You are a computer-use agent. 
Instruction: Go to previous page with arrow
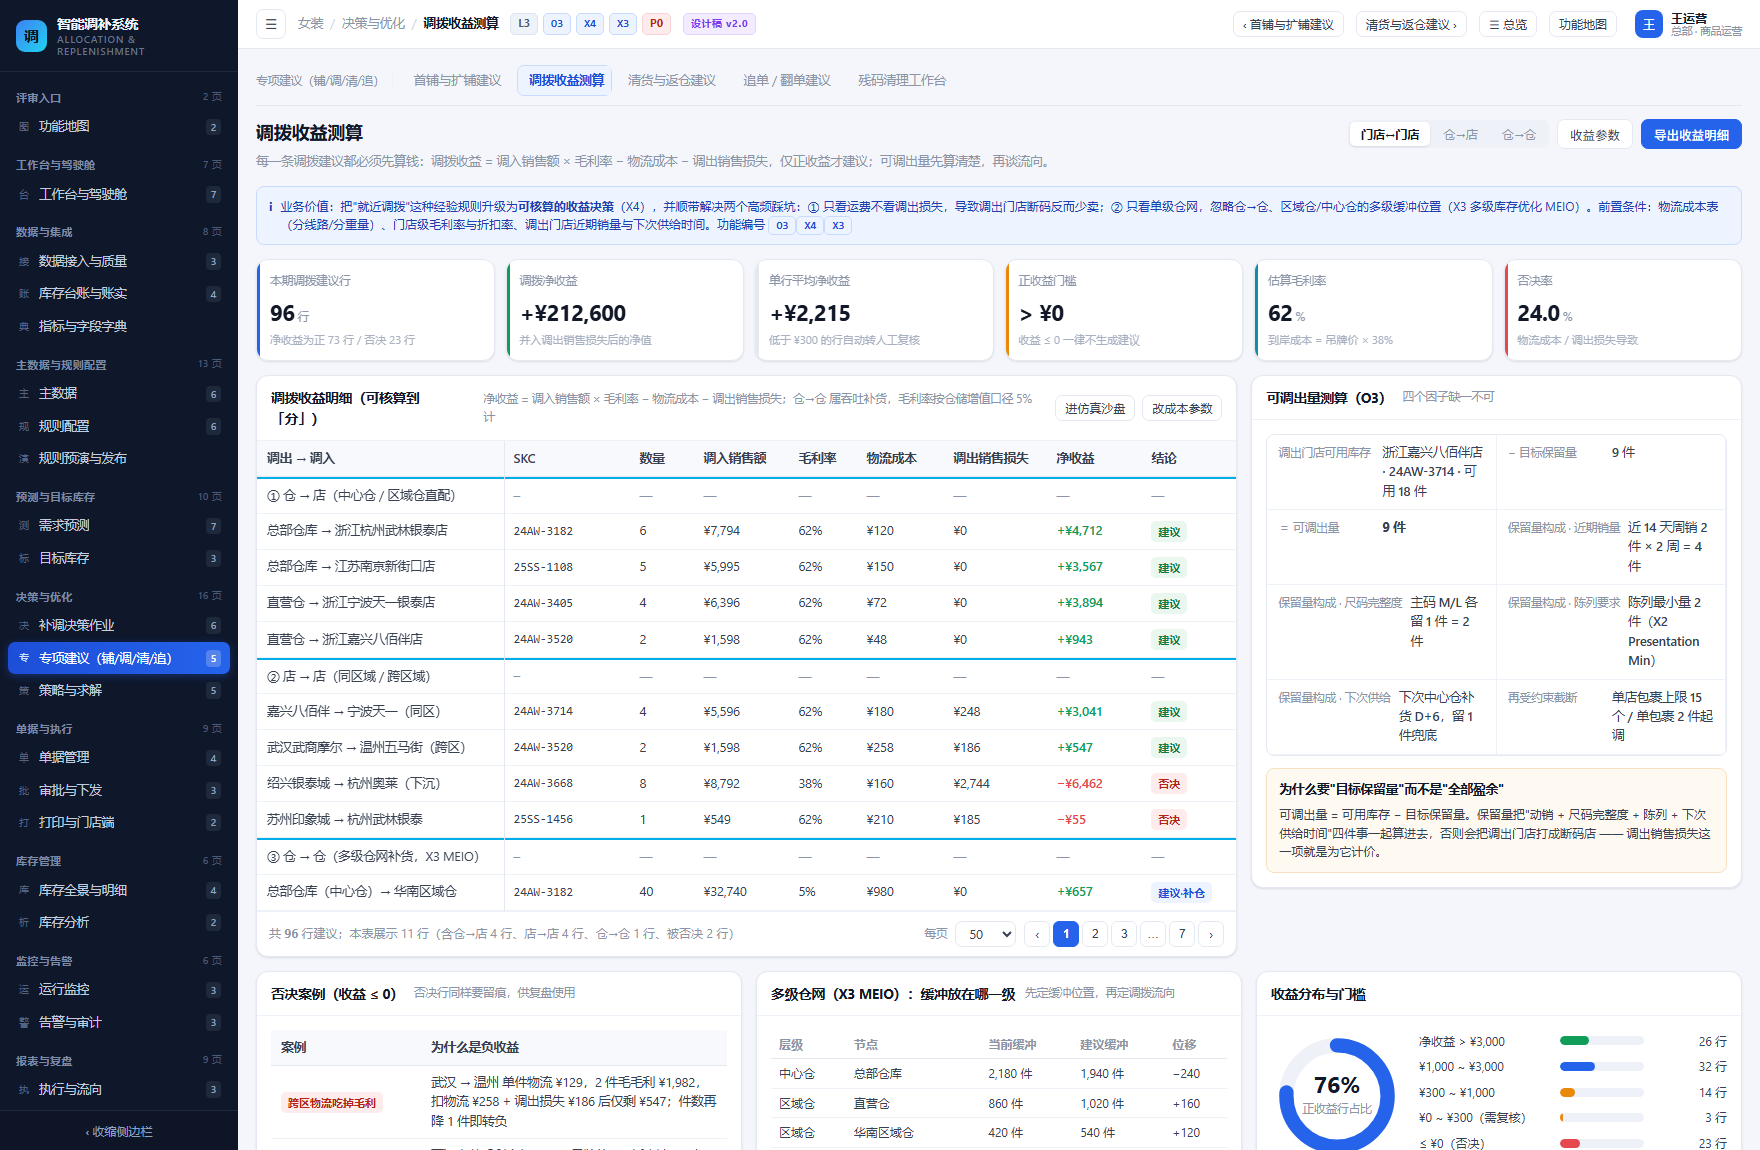point(1037,934)
